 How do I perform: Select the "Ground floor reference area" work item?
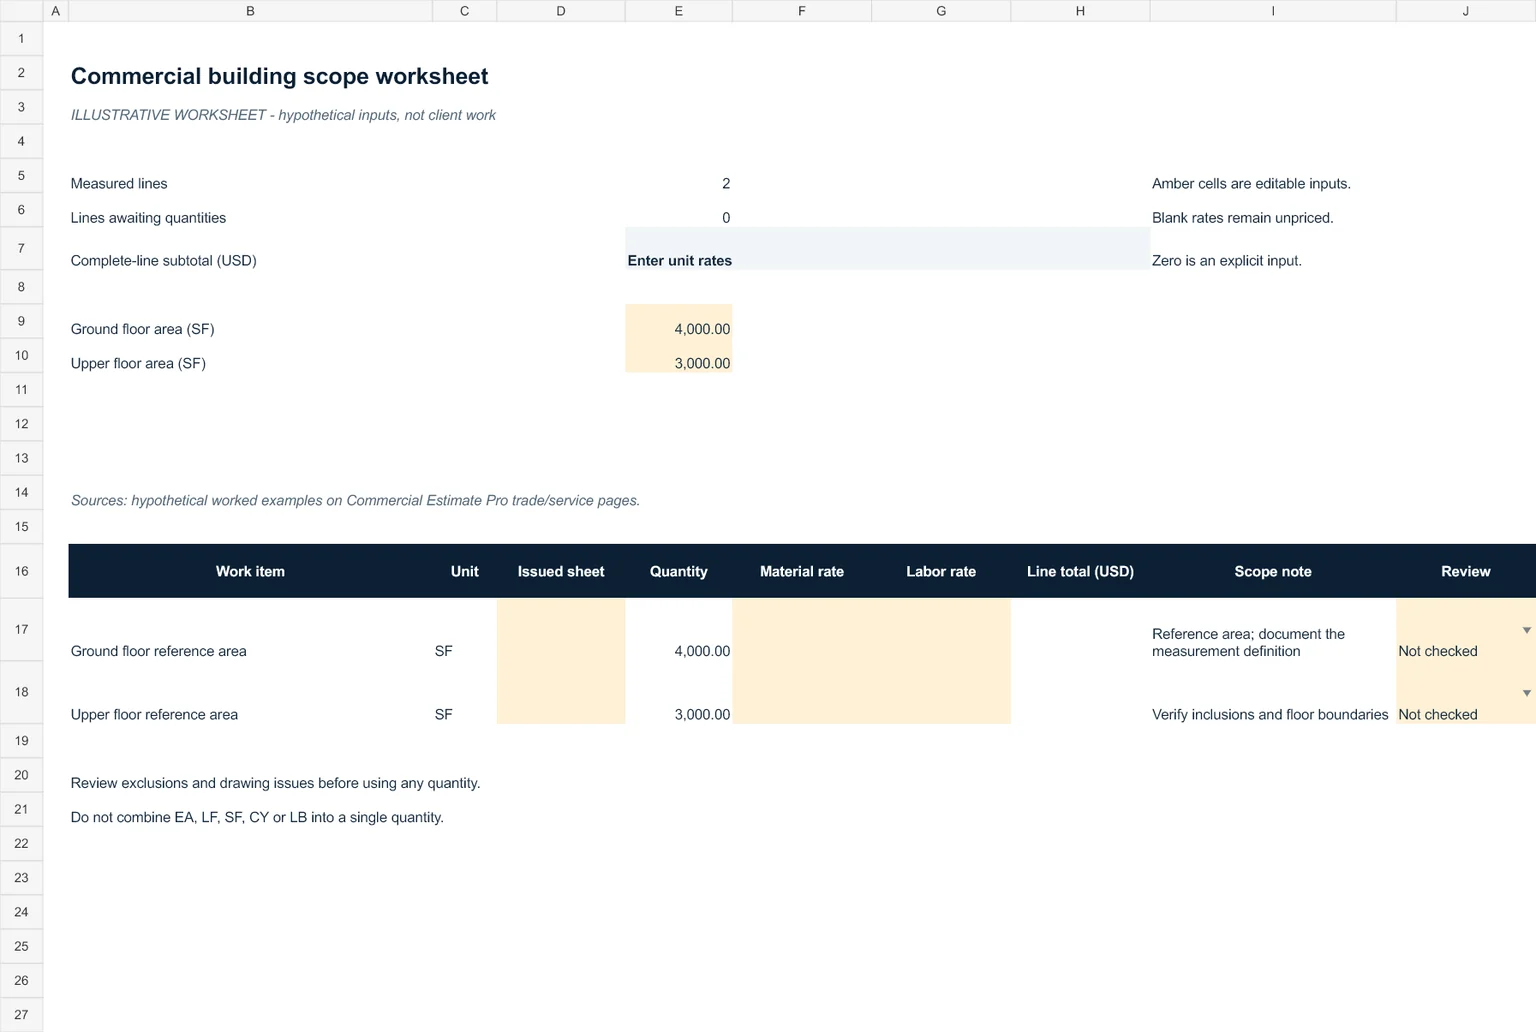159,651
